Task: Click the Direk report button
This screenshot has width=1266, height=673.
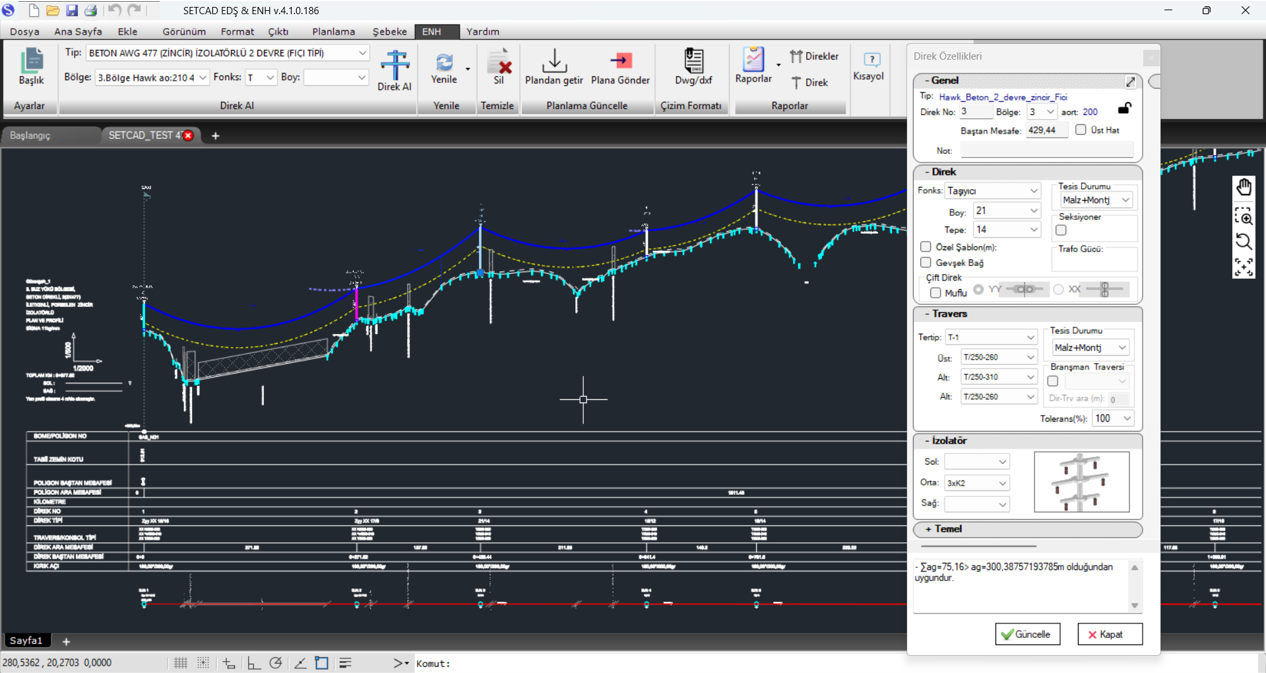Action: [x=810, y=82]
